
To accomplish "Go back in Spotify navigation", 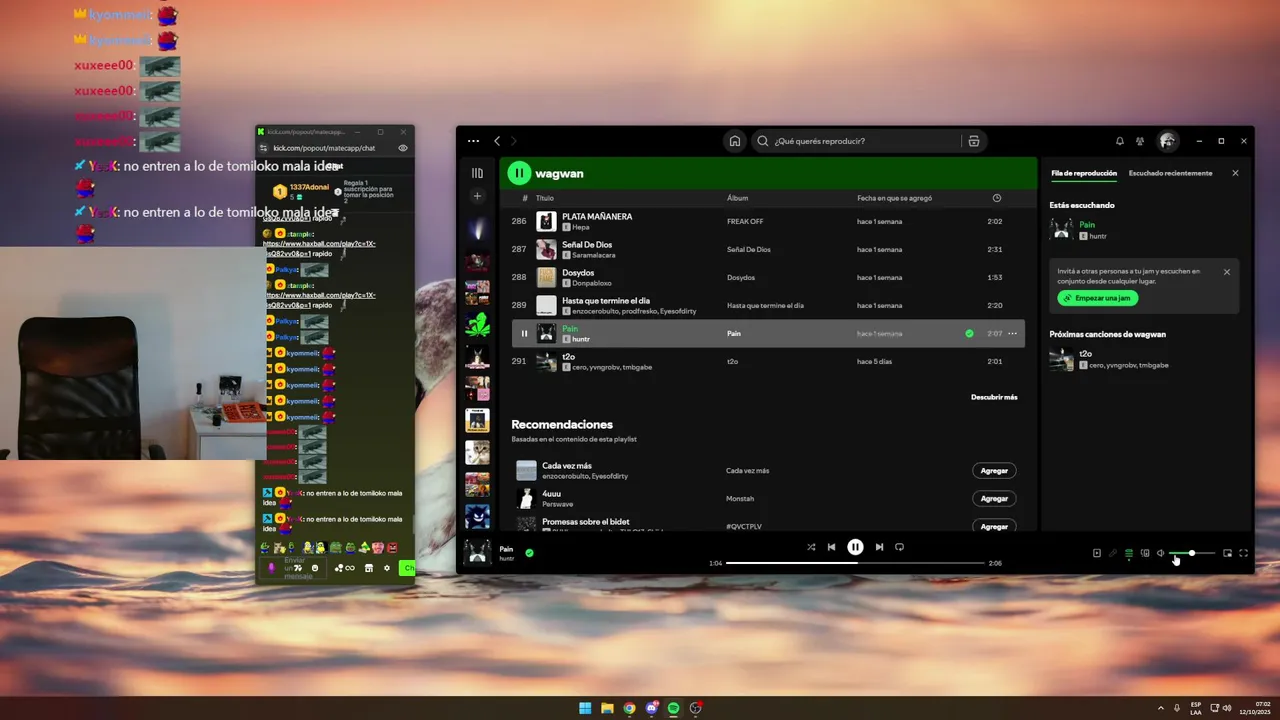I will point(497,141).
